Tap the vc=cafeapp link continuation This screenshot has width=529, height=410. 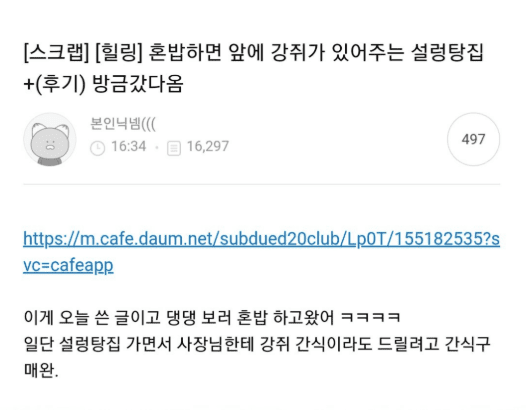pos(68,265)
